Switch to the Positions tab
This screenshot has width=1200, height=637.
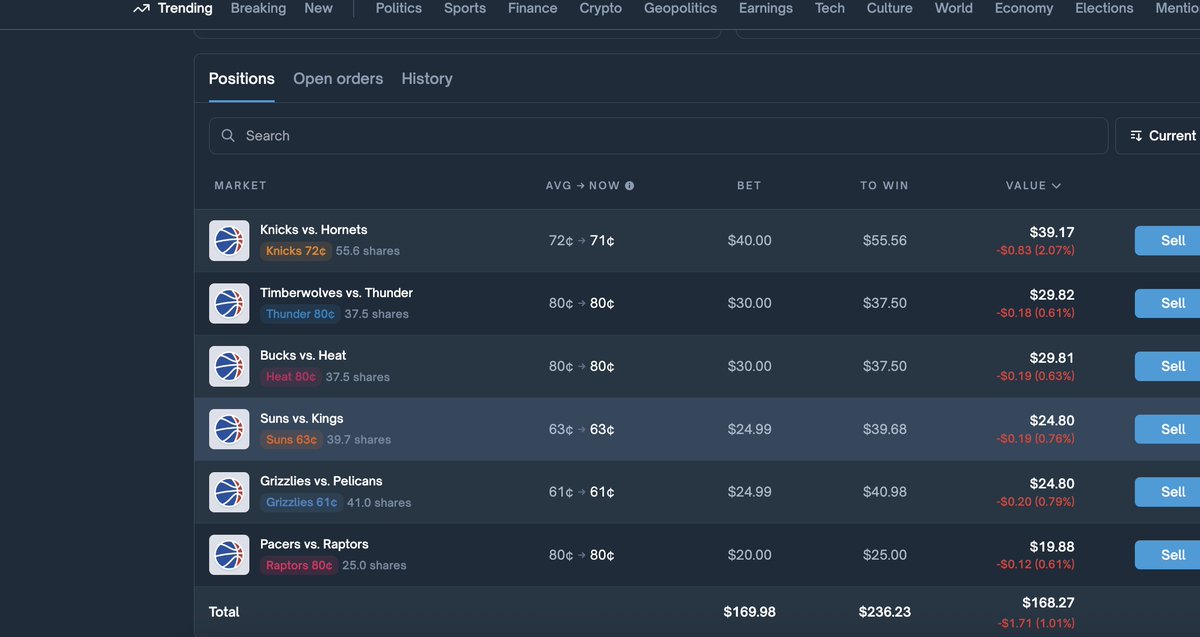coord(242,79)
